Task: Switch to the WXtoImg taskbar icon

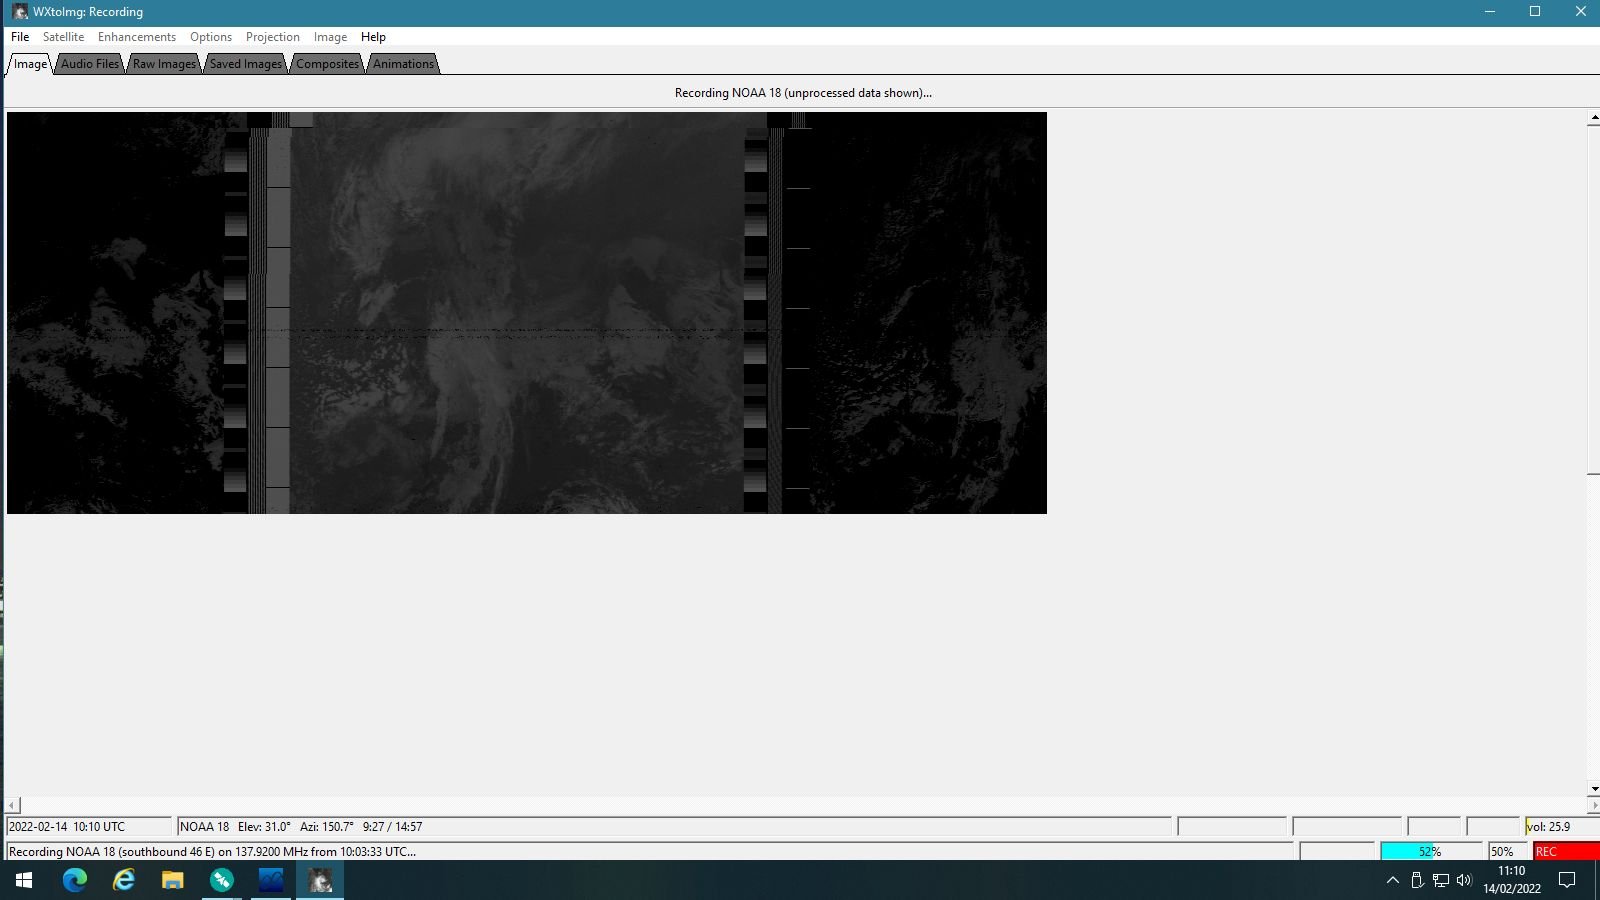Action: pyautogui.click(x=320, y=880)
